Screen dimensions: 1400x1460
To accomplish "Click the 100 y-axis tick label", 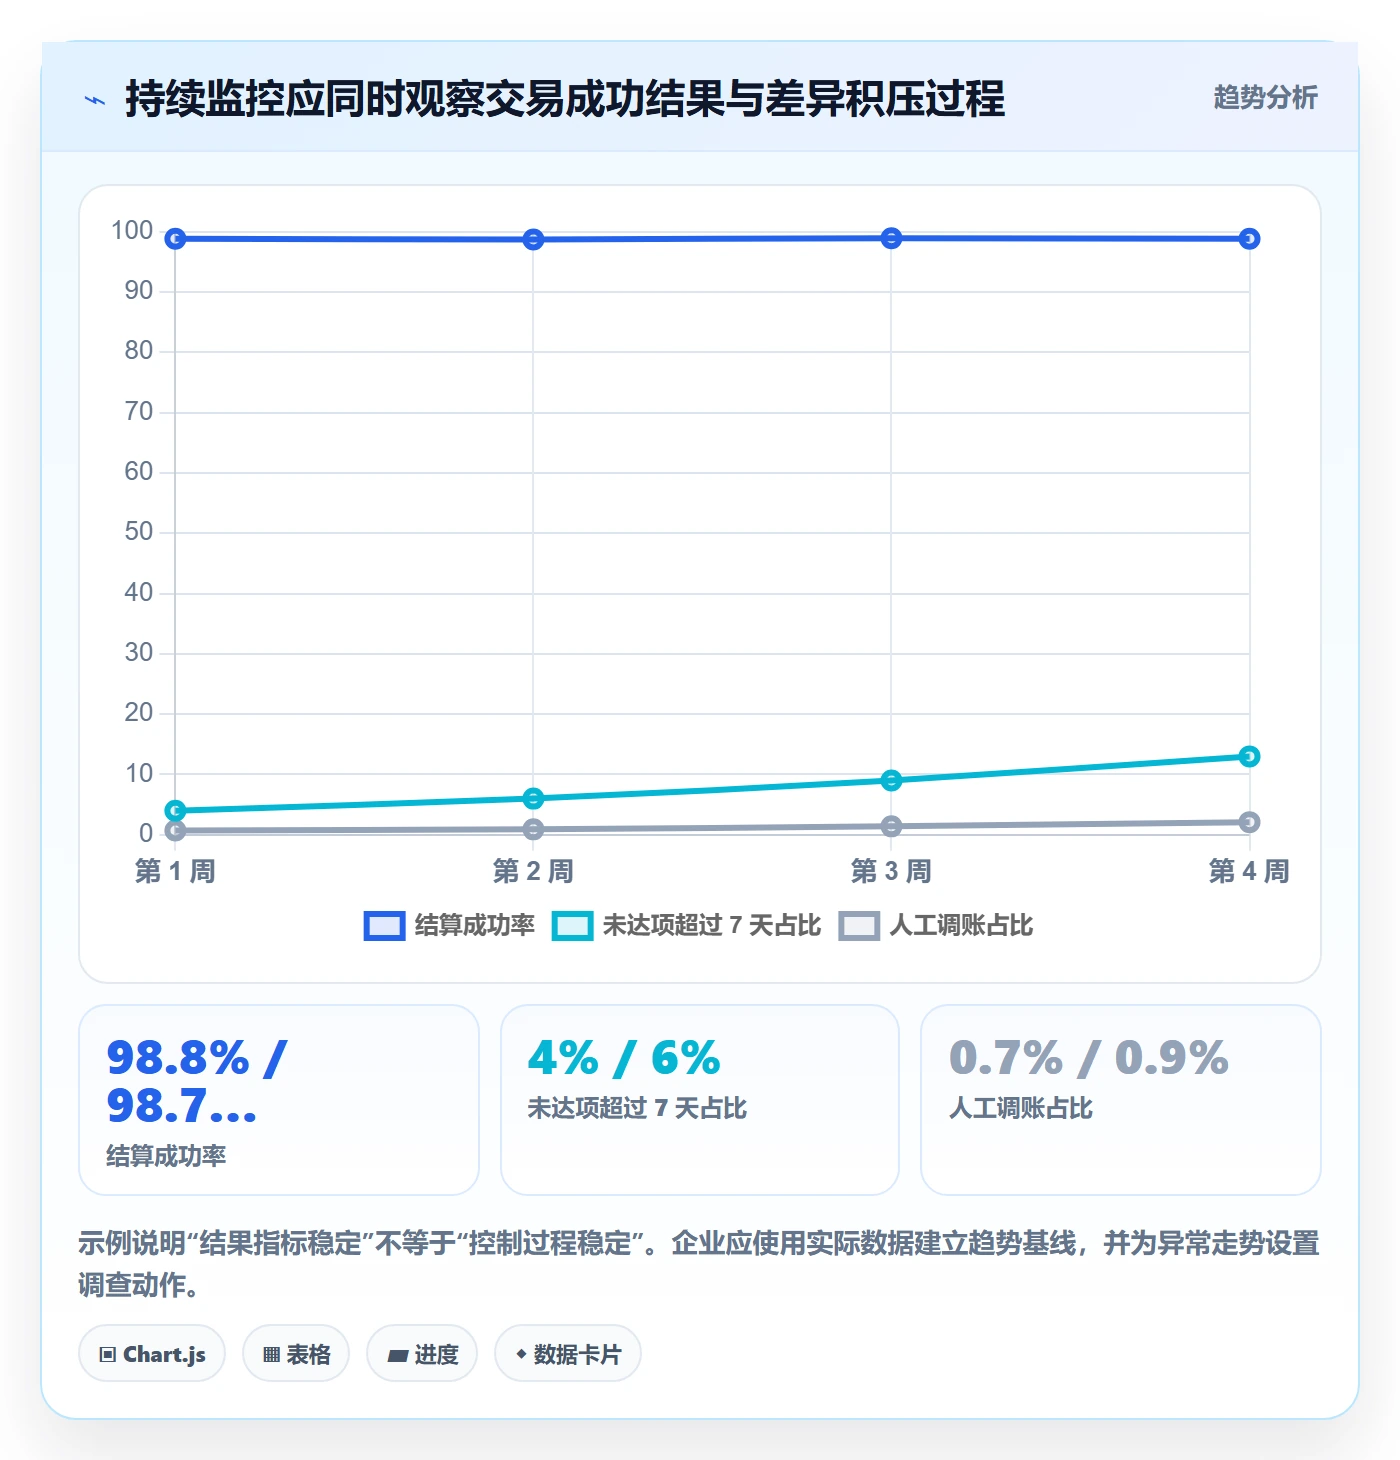I will [132, 230].
